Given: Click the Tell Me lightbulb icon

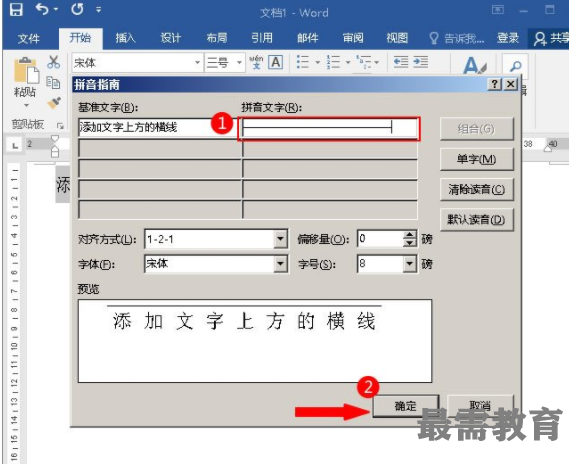Looking at the screenshot, I should click(434, 38).
